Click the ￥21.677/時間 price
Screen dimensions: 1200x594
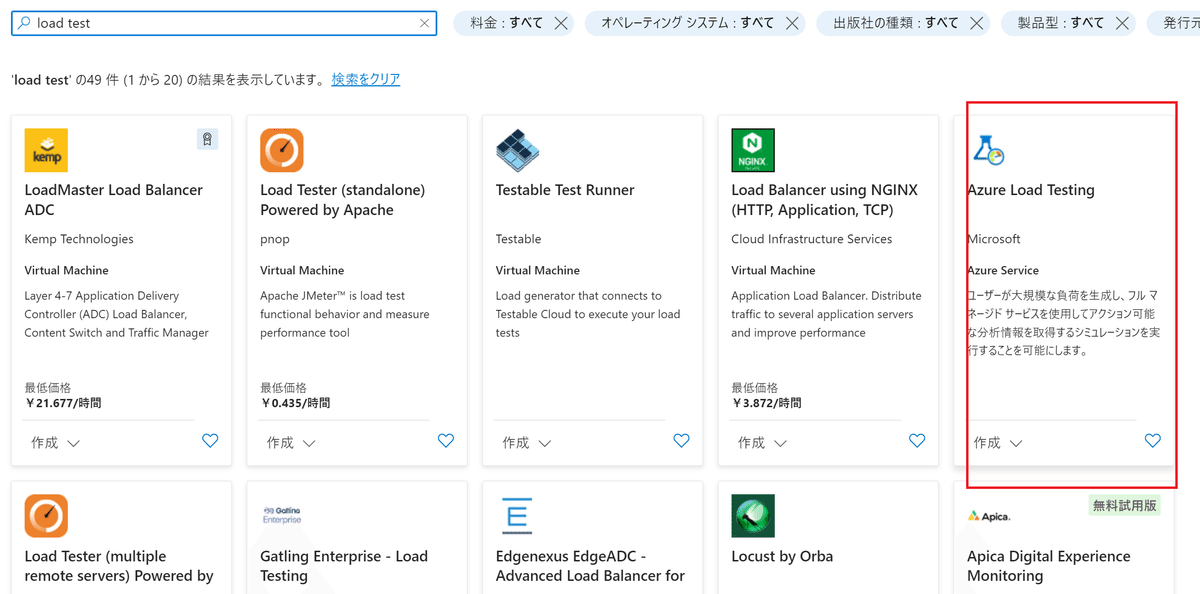(x=63, y=403)
